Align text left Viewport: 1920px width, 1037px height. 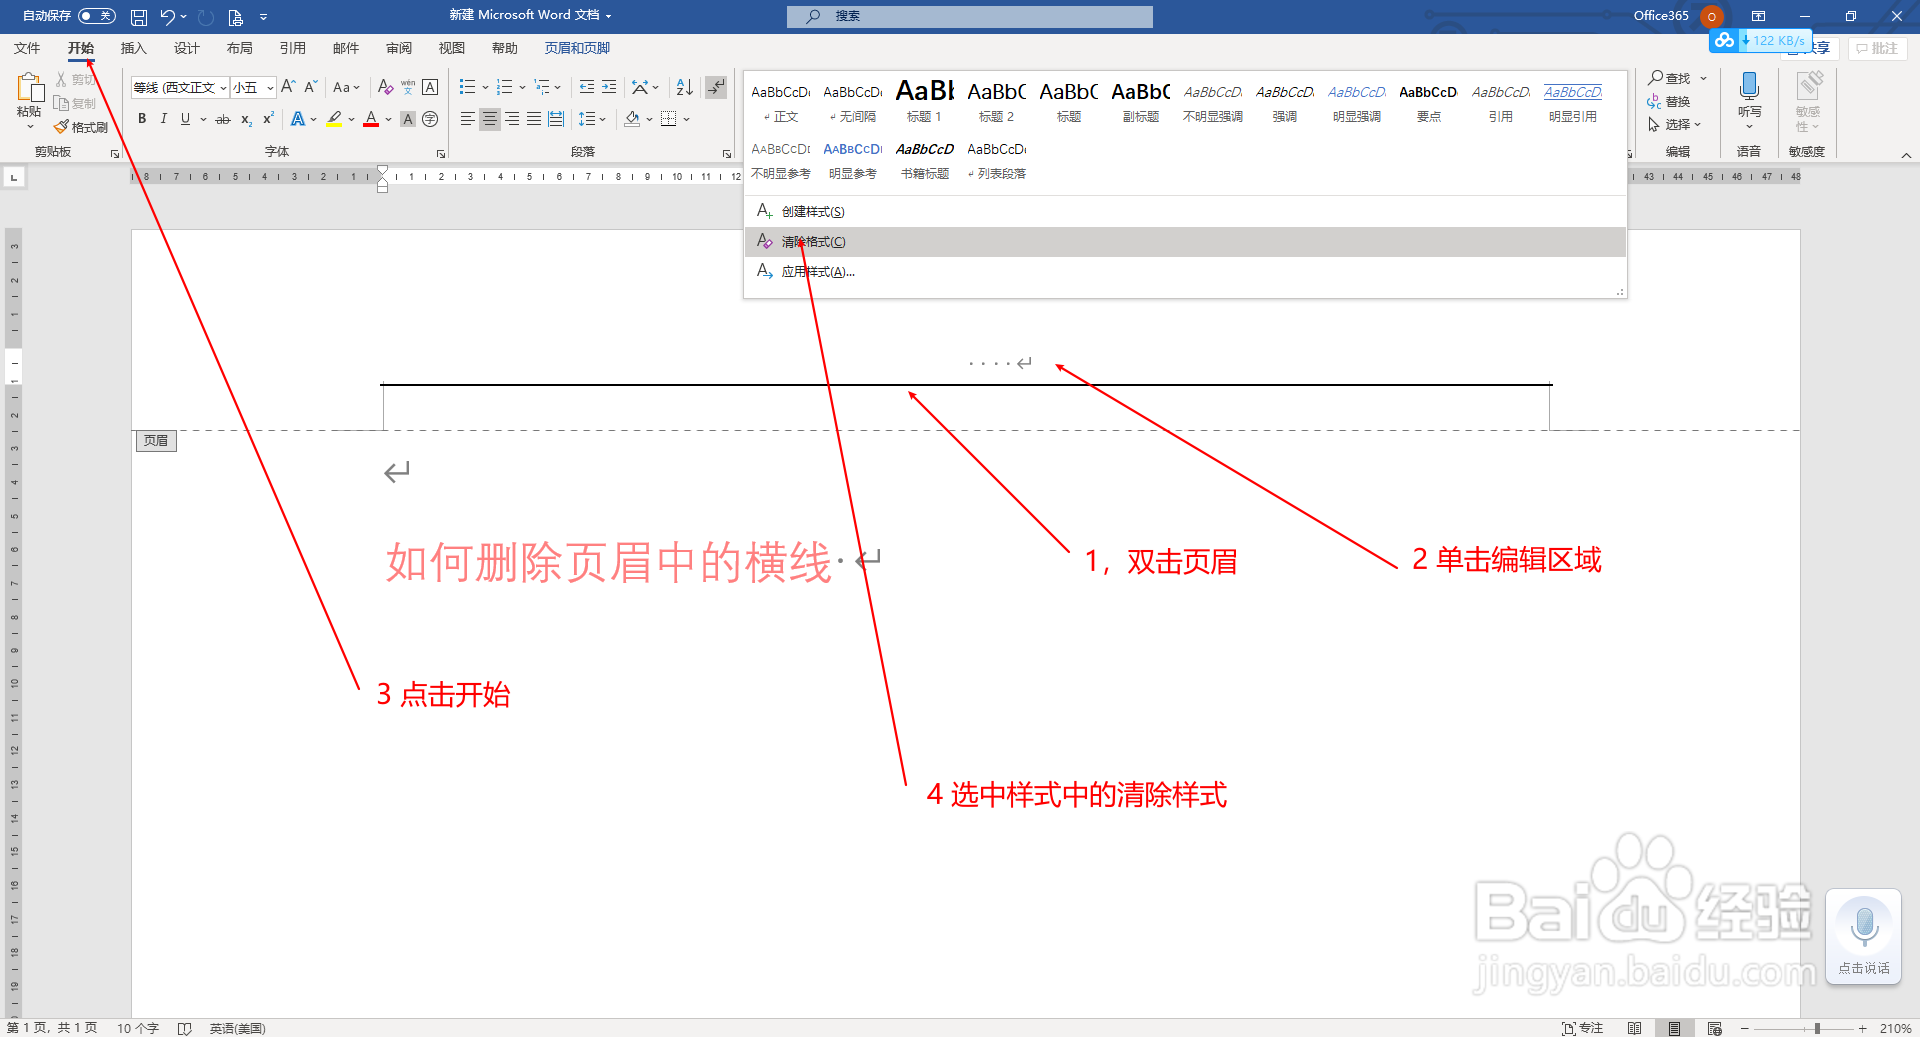[x=467, y=119]
